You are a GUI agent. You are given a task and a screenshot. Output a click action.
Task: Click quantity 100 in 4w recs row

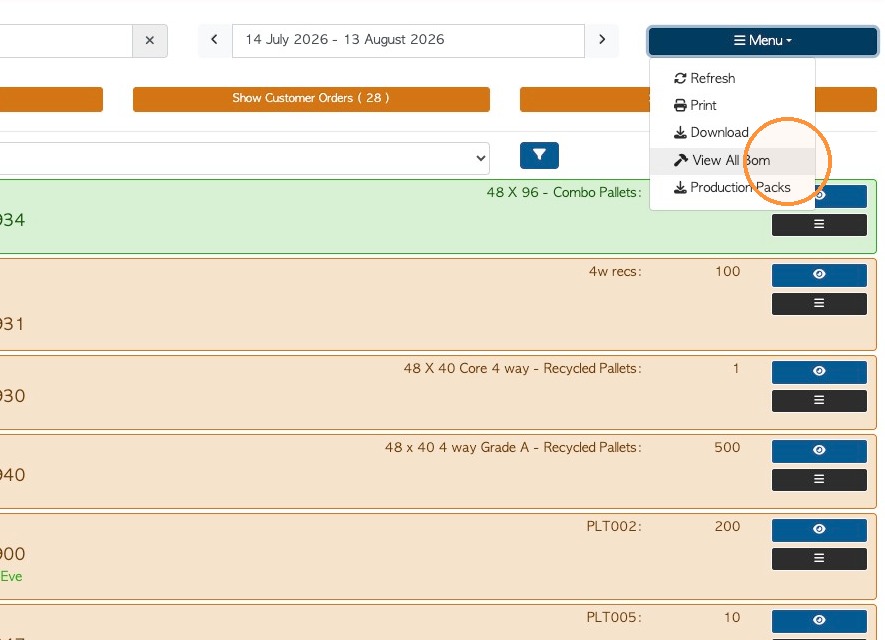click(x=728, y=271)
